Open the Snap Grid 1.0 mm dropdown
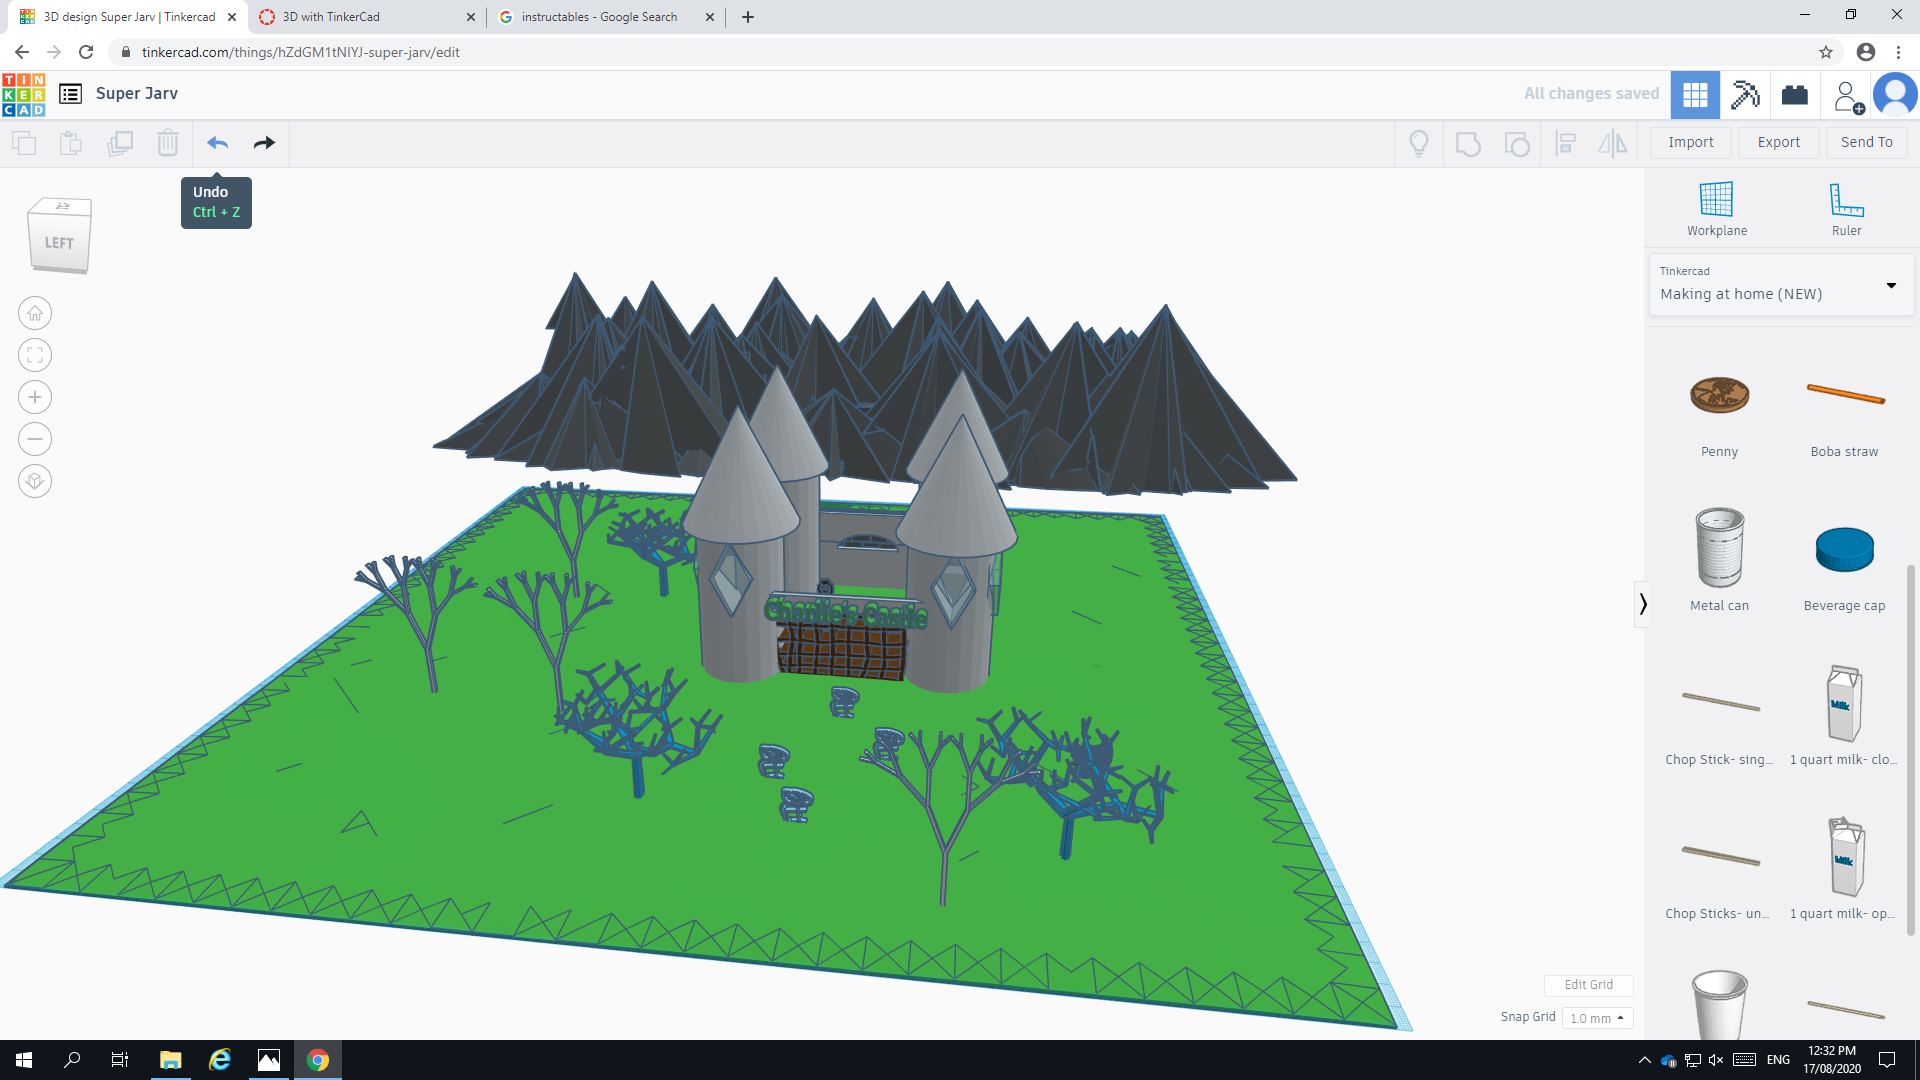This screenshot has height=1080, width=1920. (1597, 1018)
